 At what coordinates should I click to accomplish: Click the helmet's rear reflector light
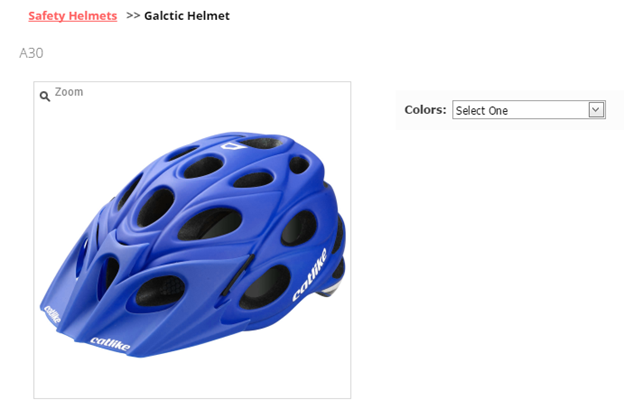point(330,289)
